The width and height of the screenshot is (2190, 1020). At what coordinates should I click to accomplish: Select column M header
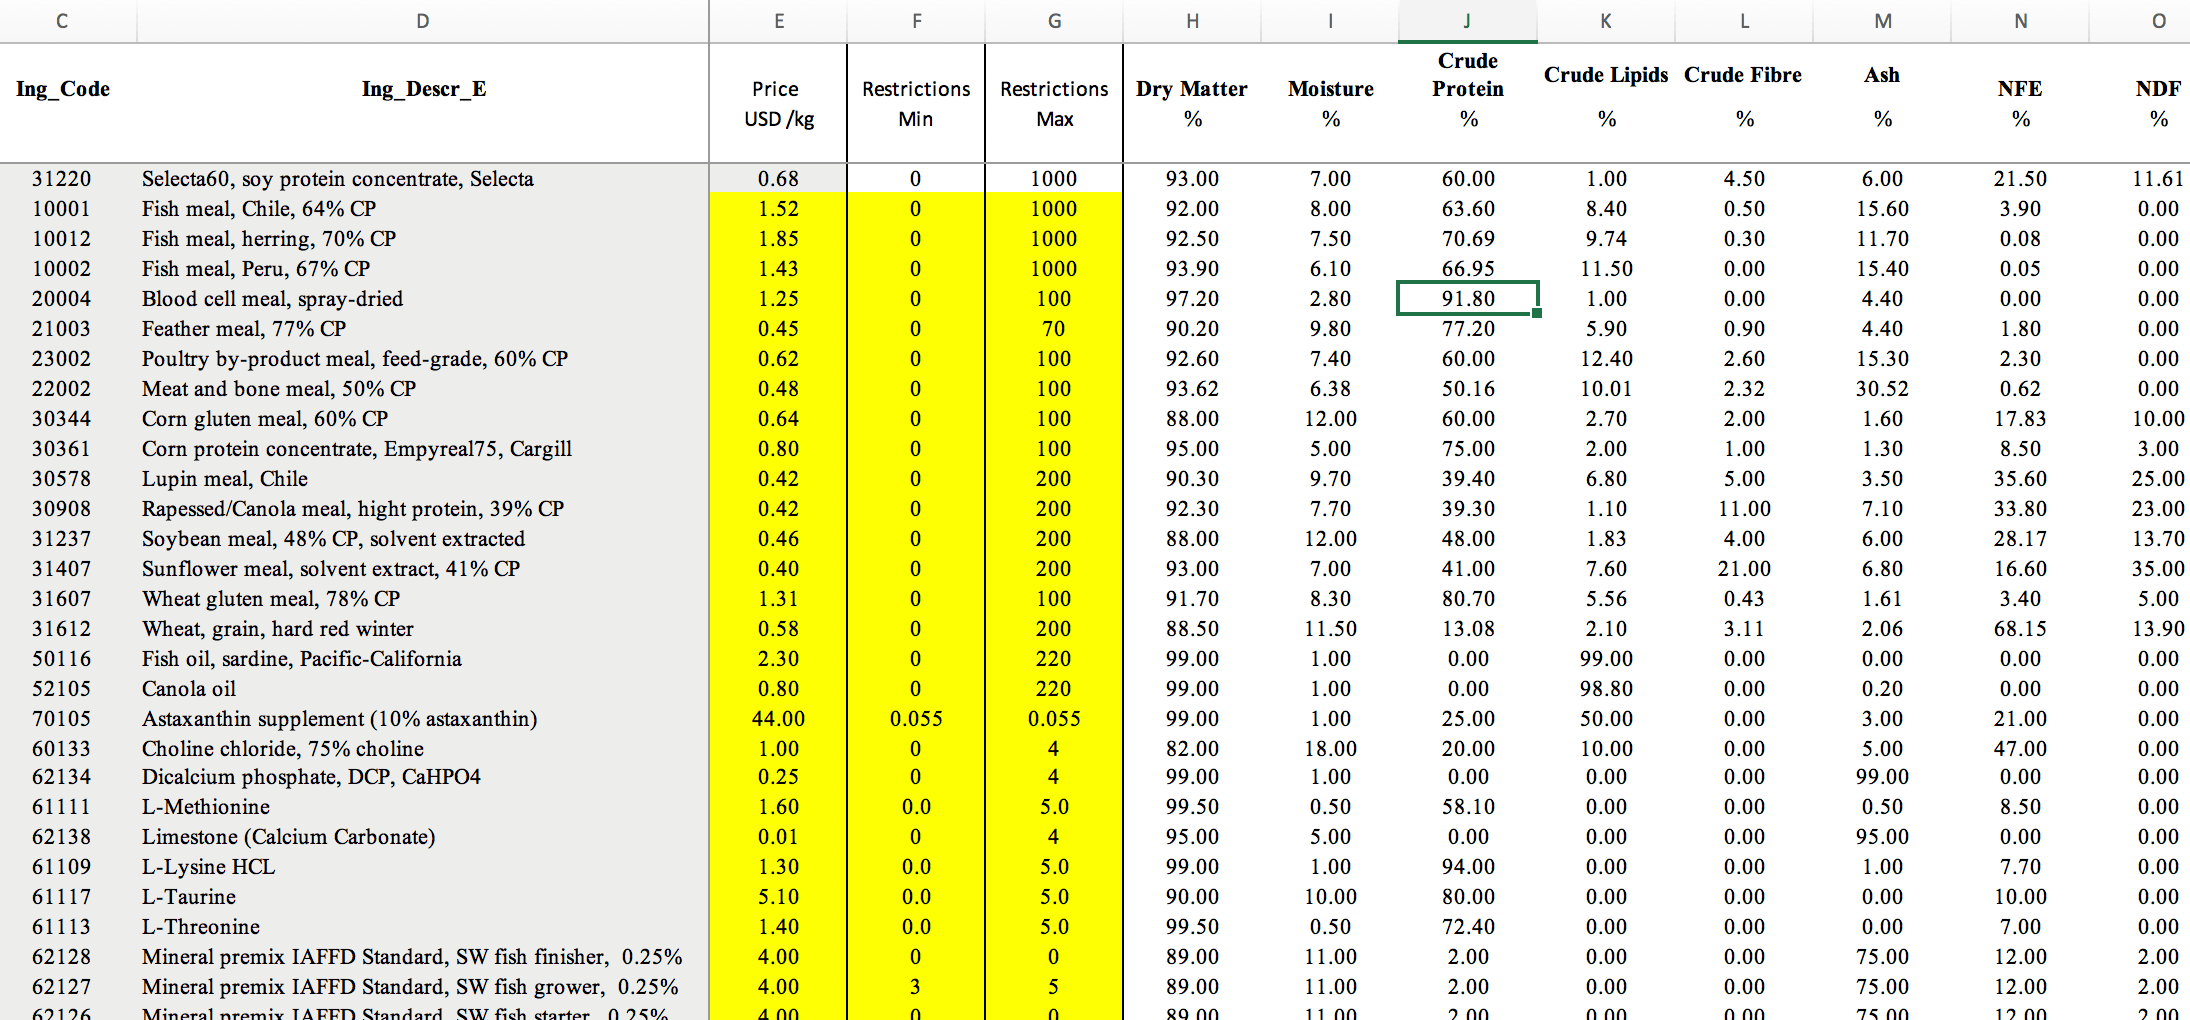click(1882, 21)
